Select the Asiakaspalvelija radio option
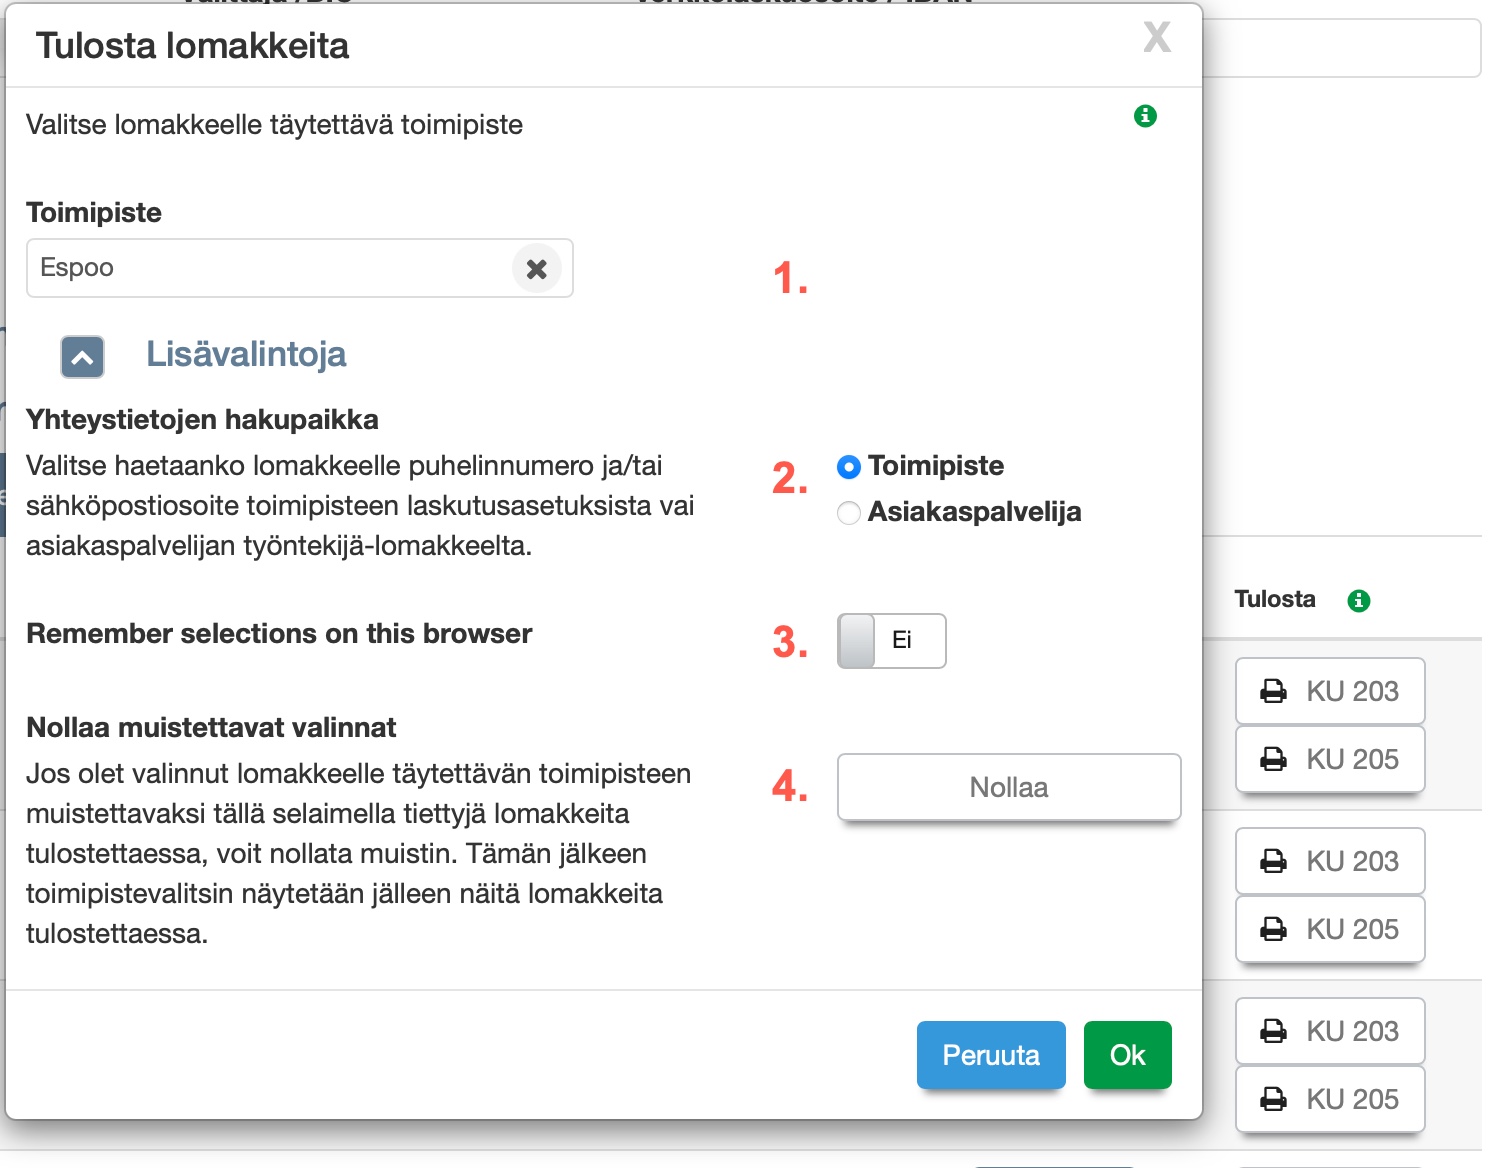This screenshot has height=1168, width=1502. [x=849, y=513]
